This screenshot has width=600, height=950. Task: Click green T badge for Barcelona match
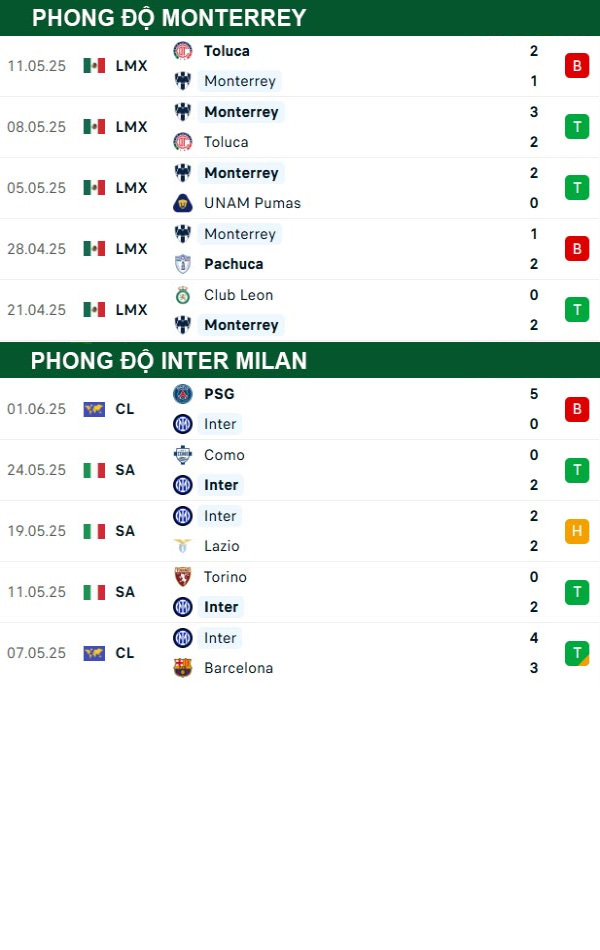pos(576,653)
